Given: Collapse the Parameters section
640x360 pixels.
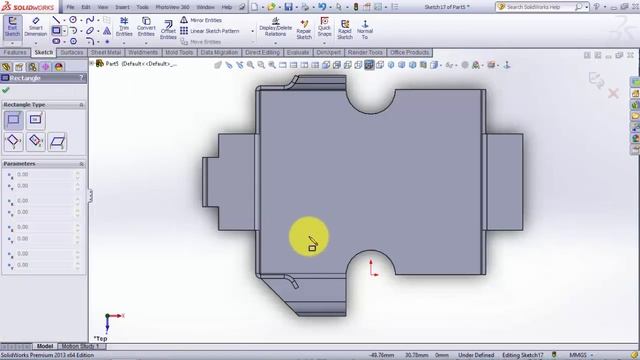Looking at the screenshot, I should 81,164.
